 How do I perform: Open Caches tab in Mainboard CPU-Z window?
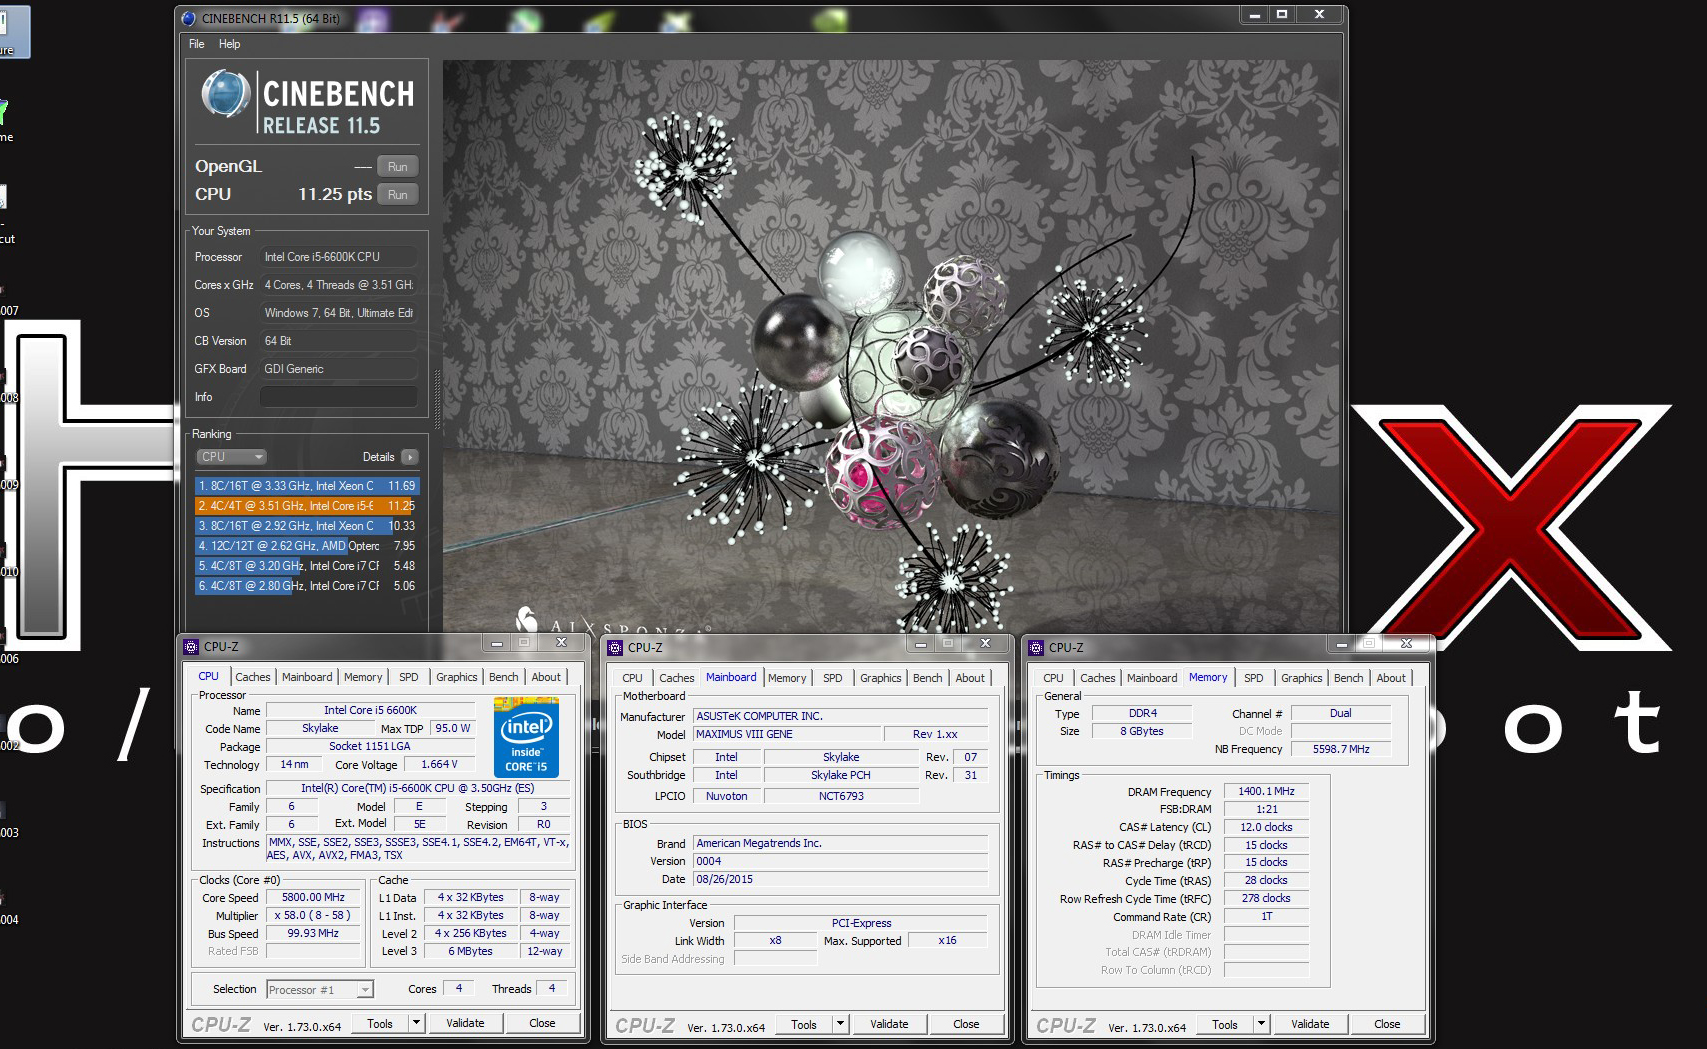pos(677,678)
